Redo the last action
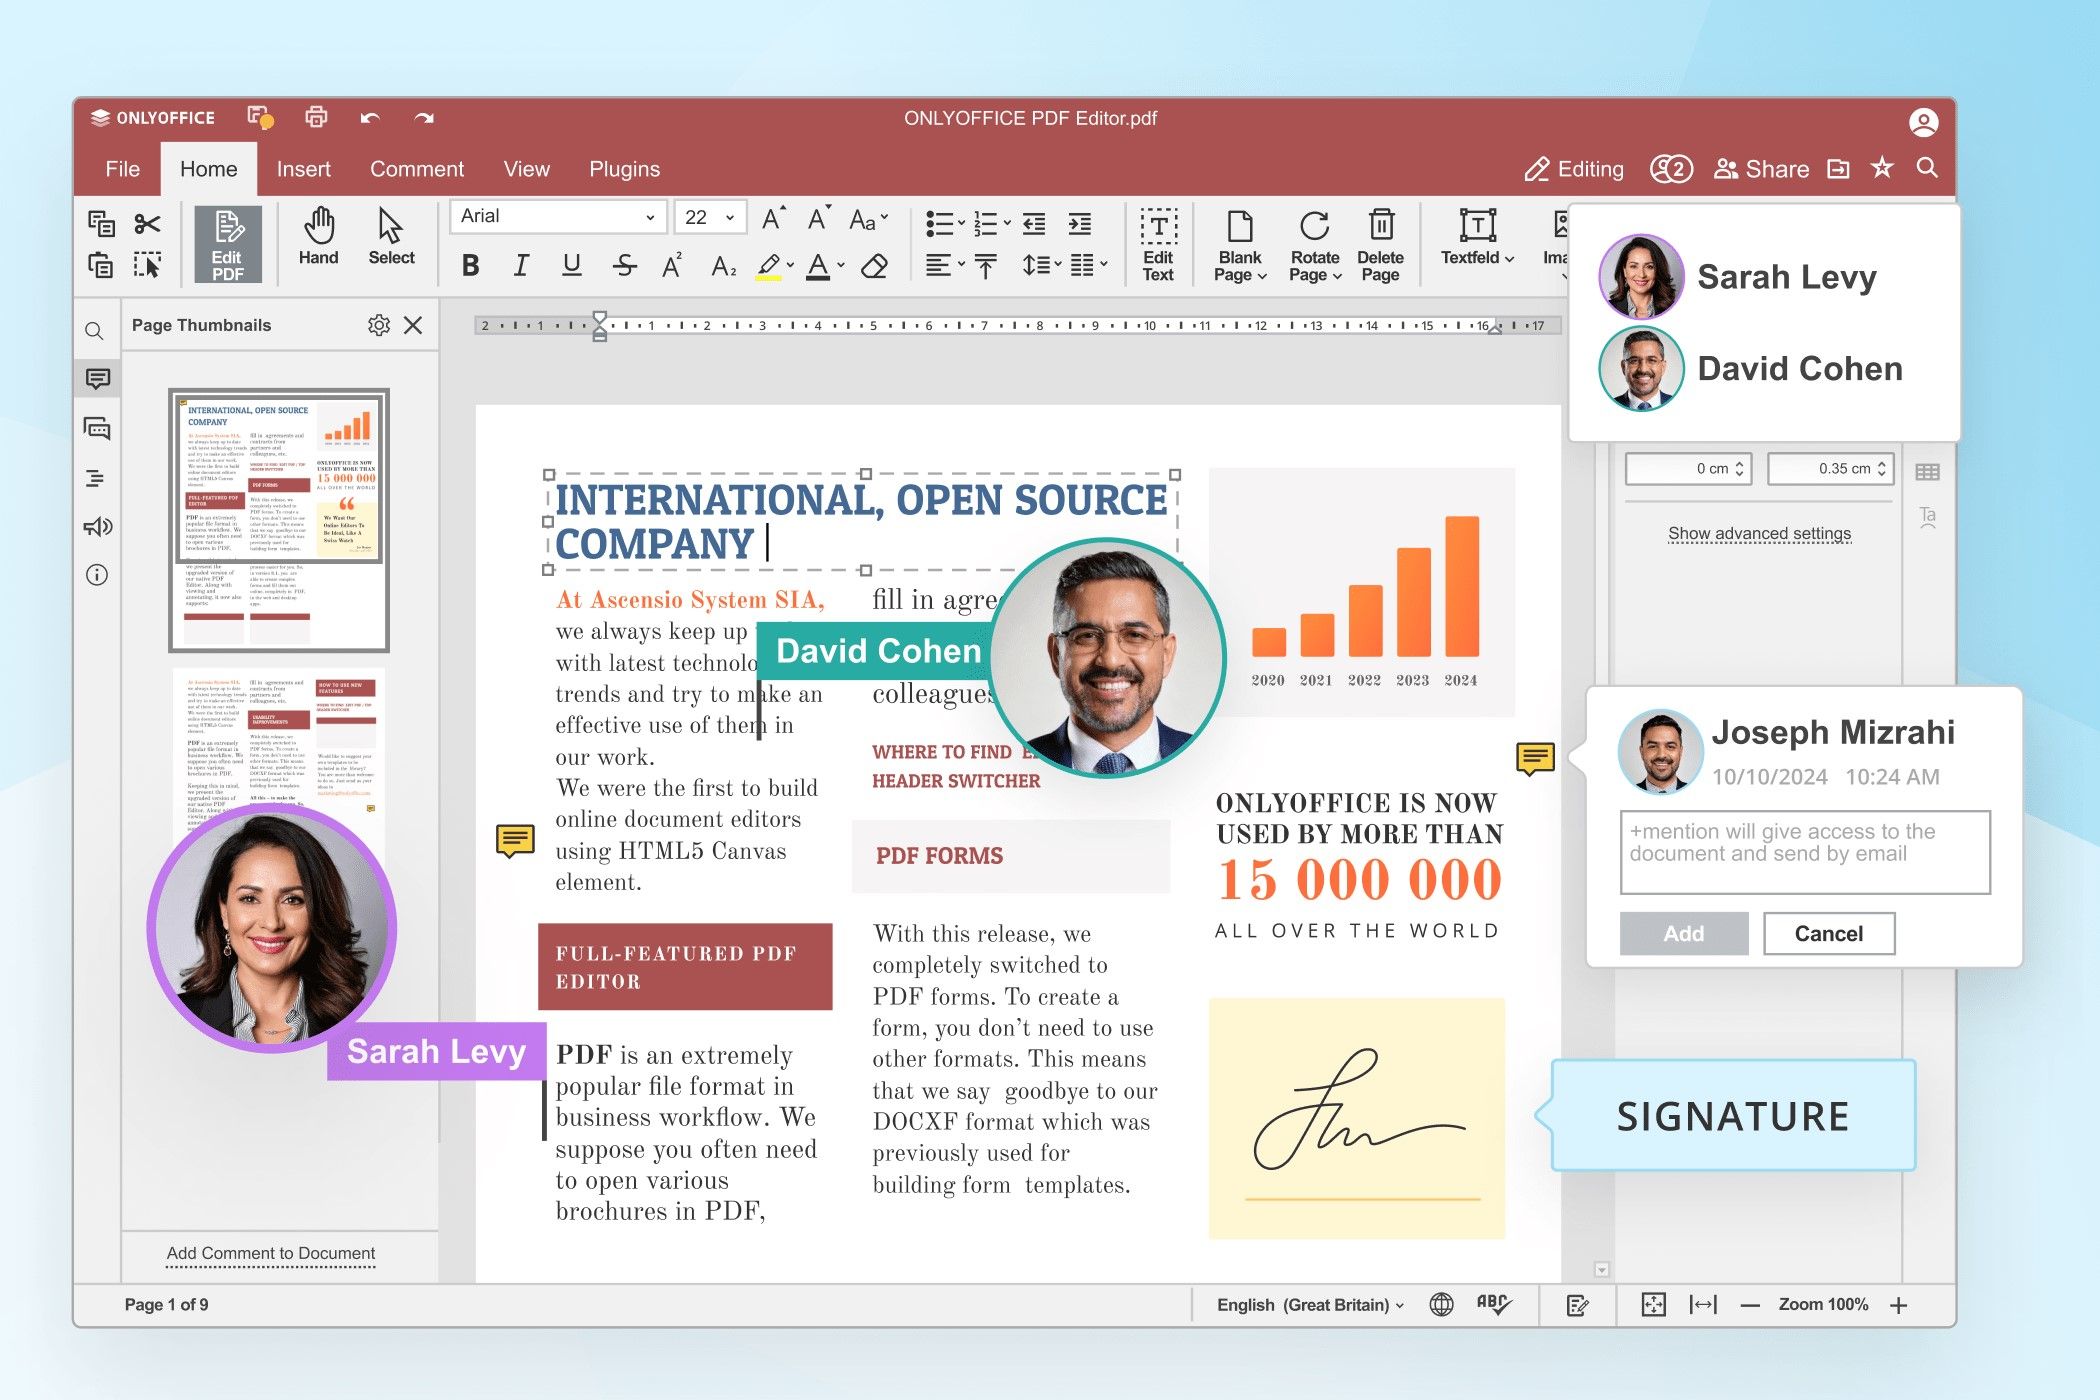The height and width of the screenshot is (1400, 2100). (x=424, y=118)
